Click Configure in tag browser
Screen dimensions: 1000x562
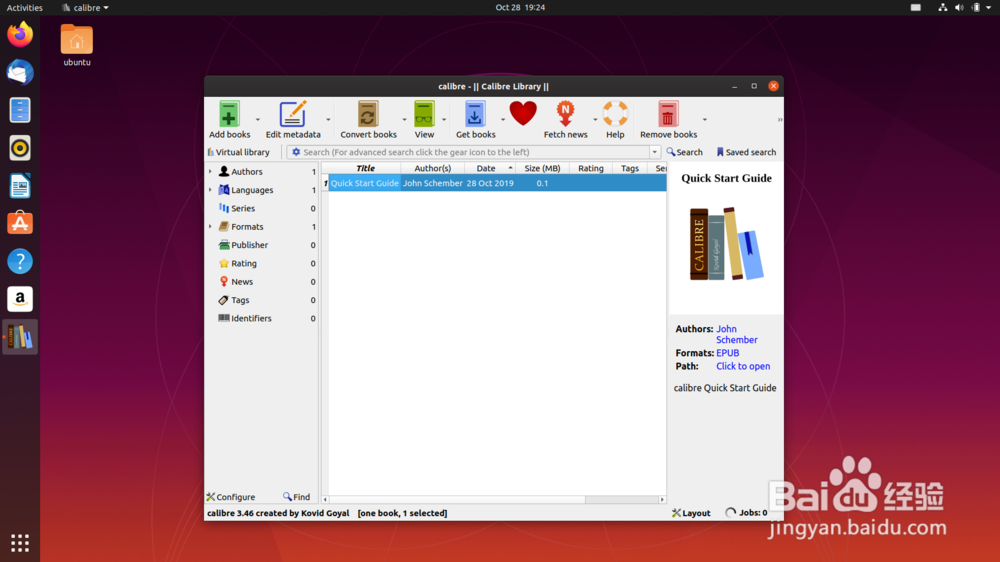[231, 497]
